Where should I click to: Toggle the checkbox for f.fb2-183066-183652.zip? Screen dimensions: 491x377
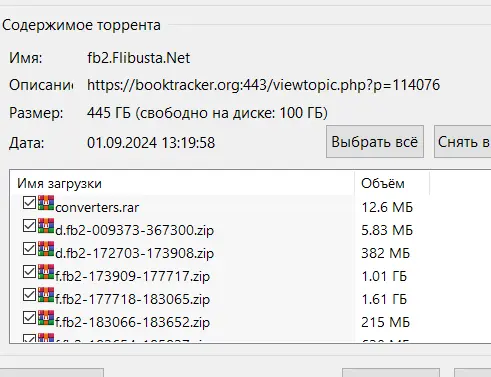click(x=29, y=318)
